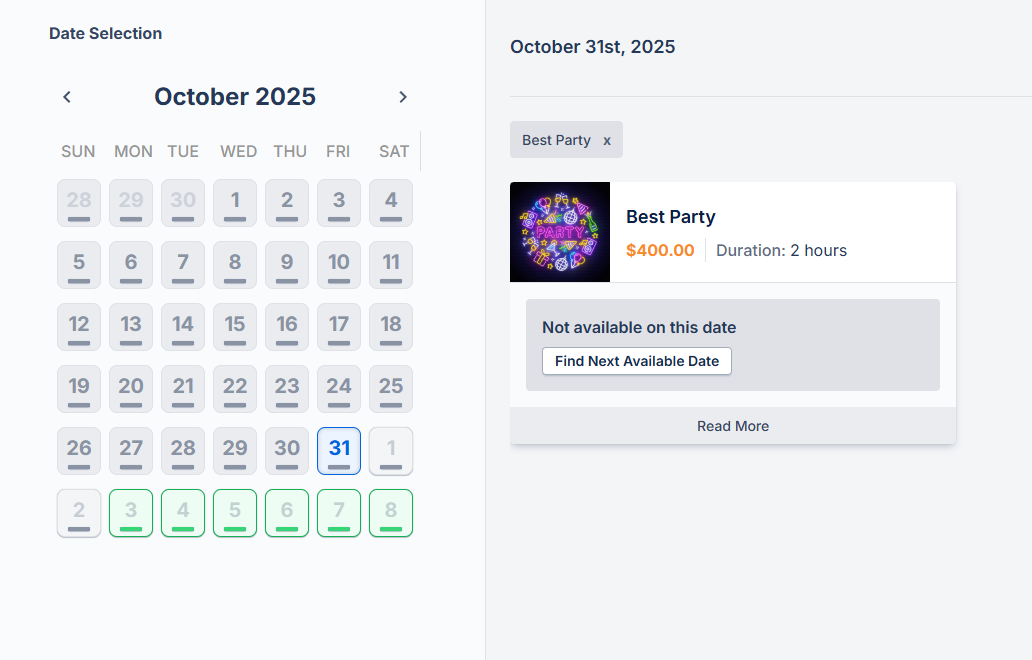
Task: Select October 24 date cell
Action: (x=339, y=389)
